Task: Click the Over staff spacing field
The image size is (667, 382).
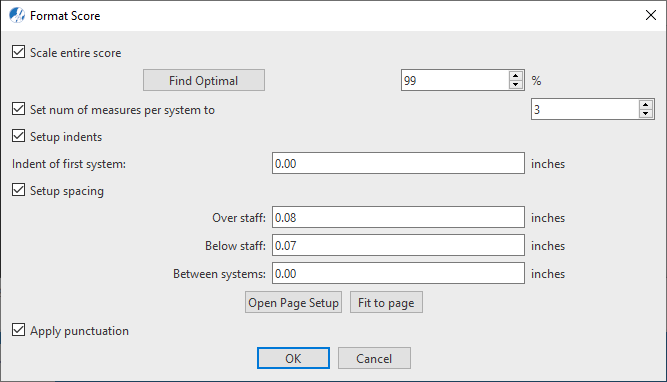Action: 398,217
